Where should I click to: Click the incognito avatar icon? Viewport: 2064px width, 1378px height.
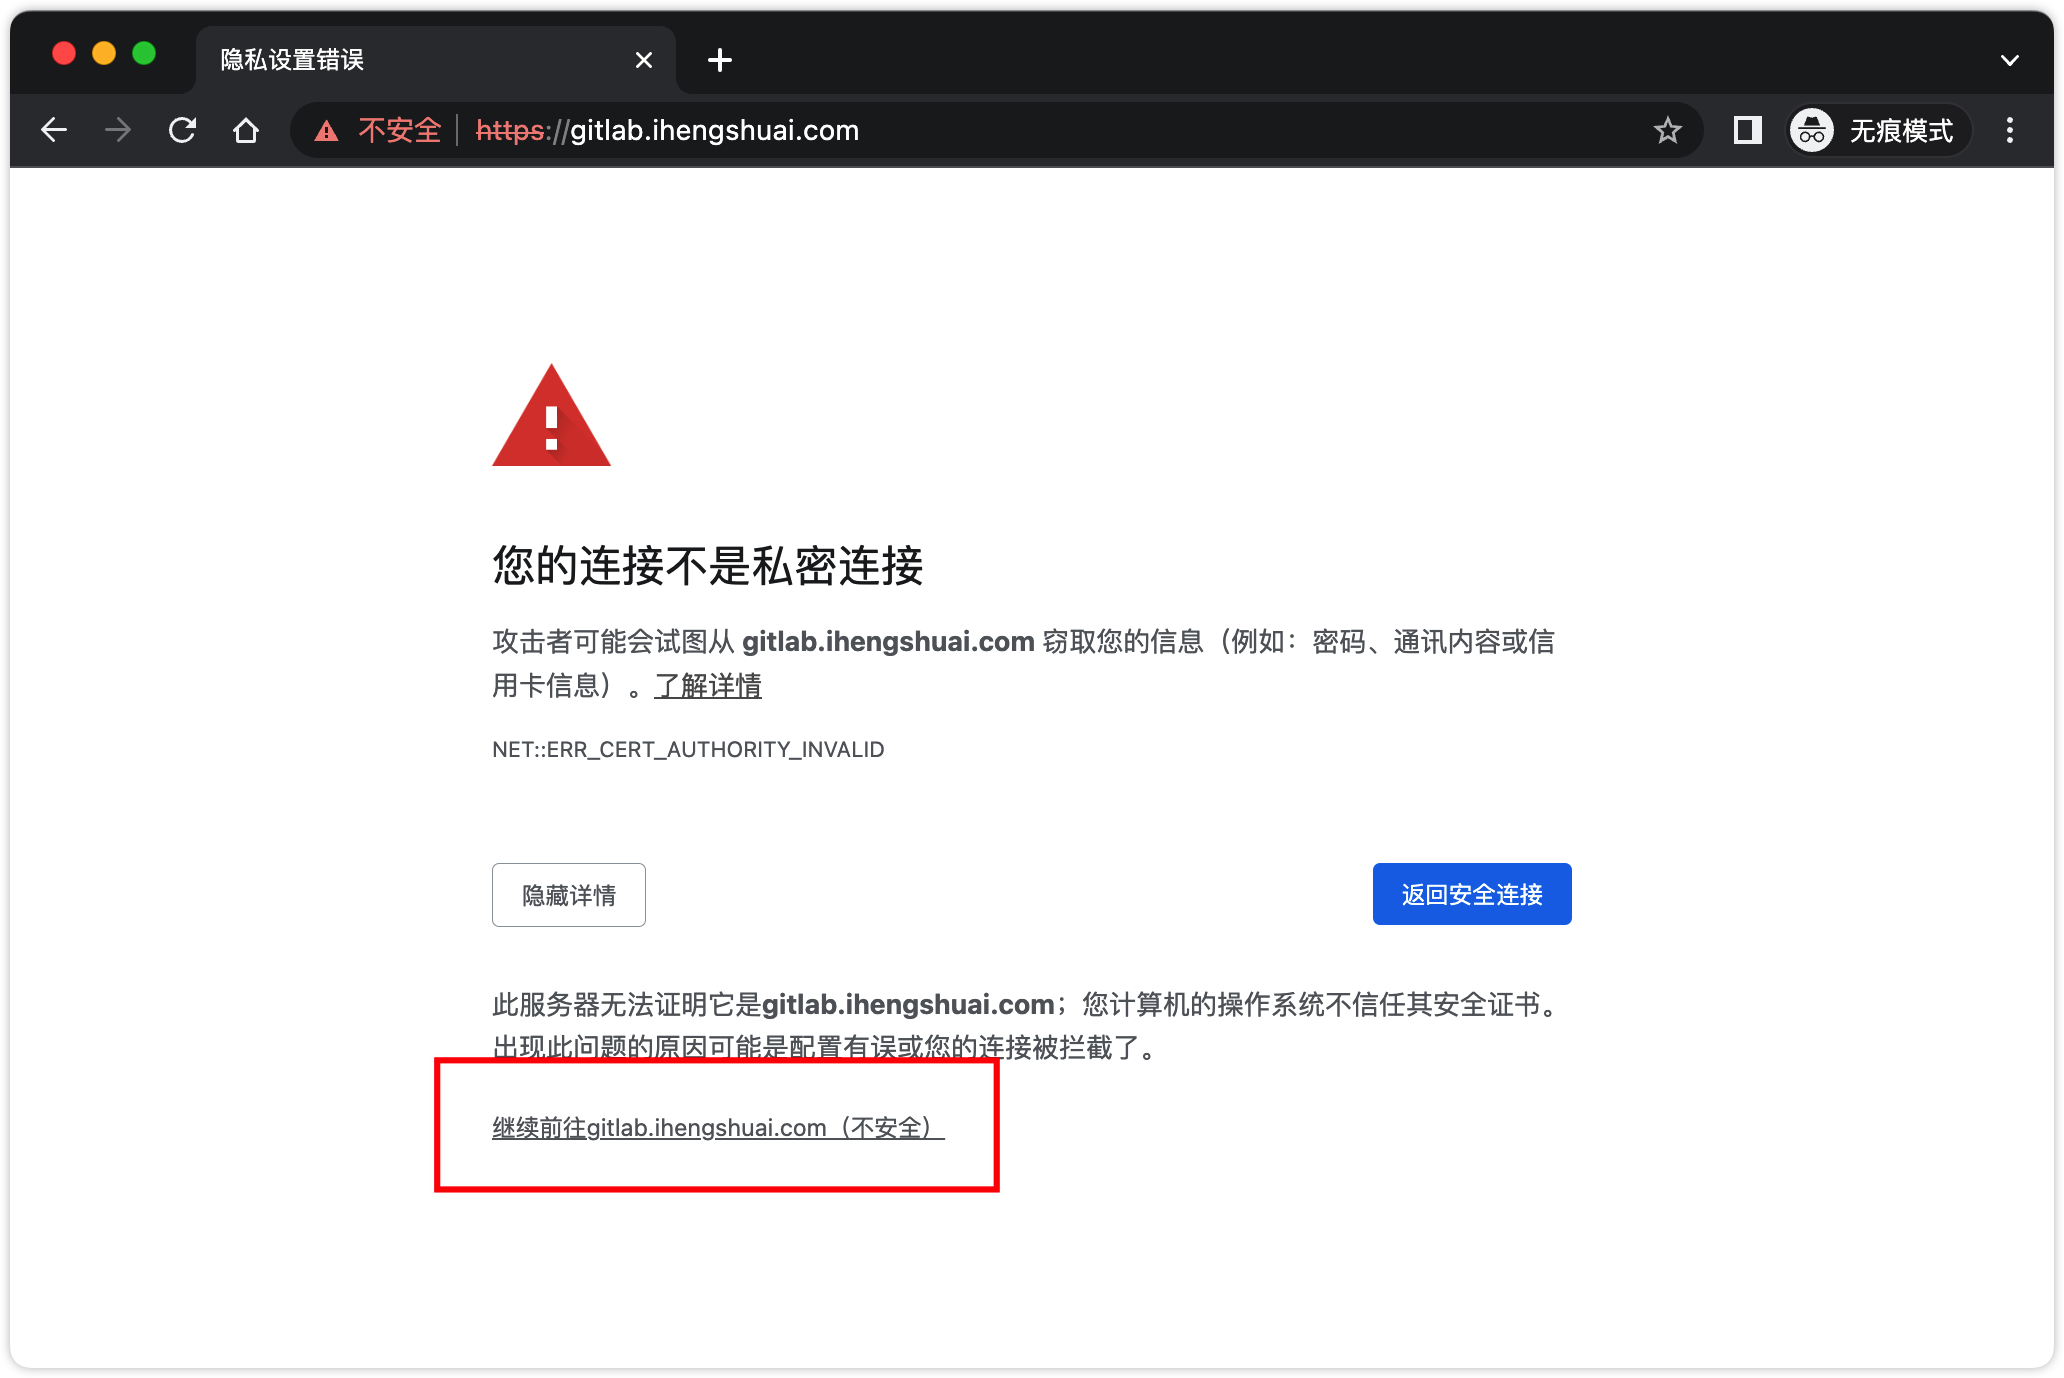(1811, 130)
